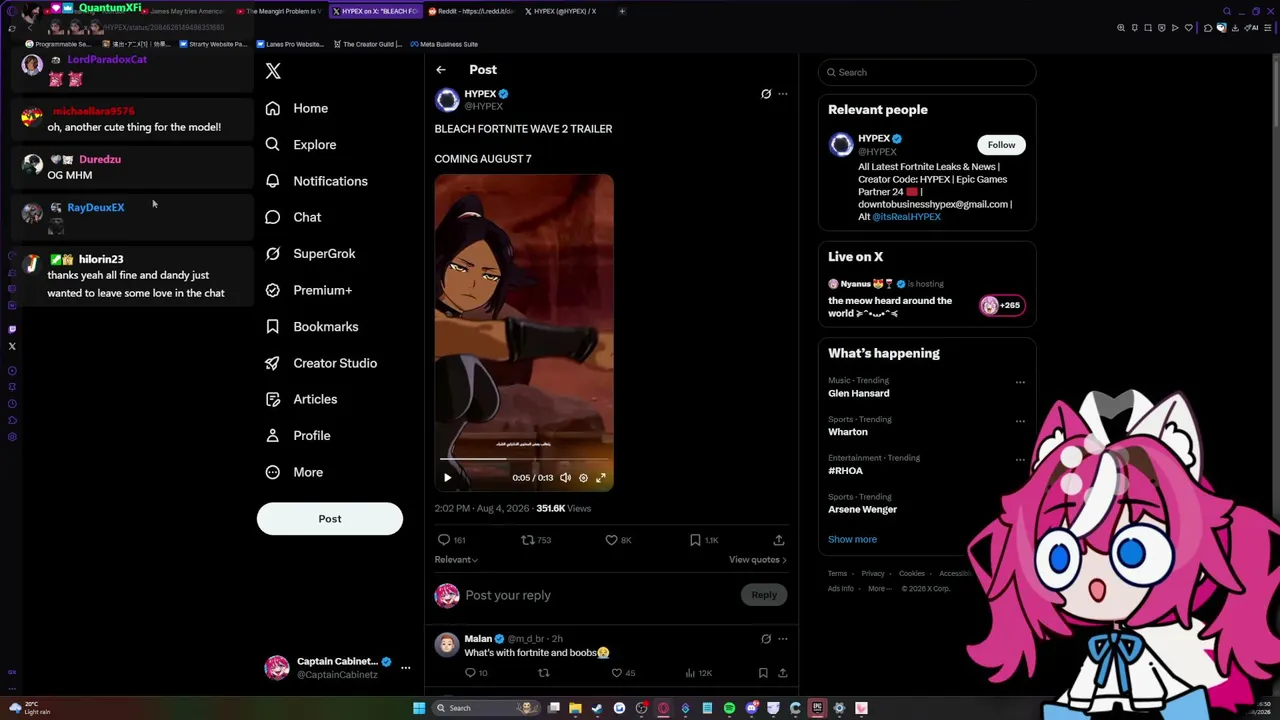
Task: Bookmark Malan's reply
Action: (763, 673)
